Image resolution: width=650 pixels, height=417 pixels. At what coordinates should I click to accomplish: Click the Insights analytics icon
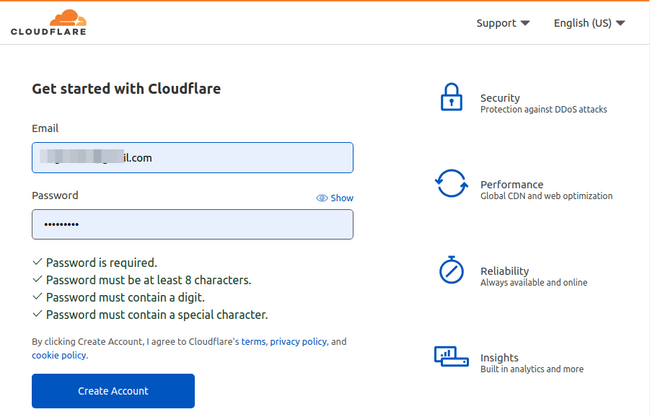point(451,356)
